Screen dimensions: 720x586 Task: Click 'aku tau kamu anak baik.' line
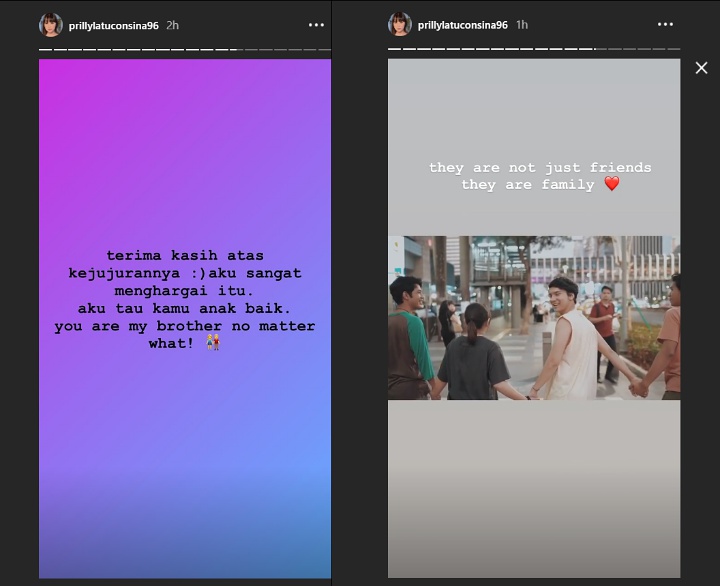(184, 308)
